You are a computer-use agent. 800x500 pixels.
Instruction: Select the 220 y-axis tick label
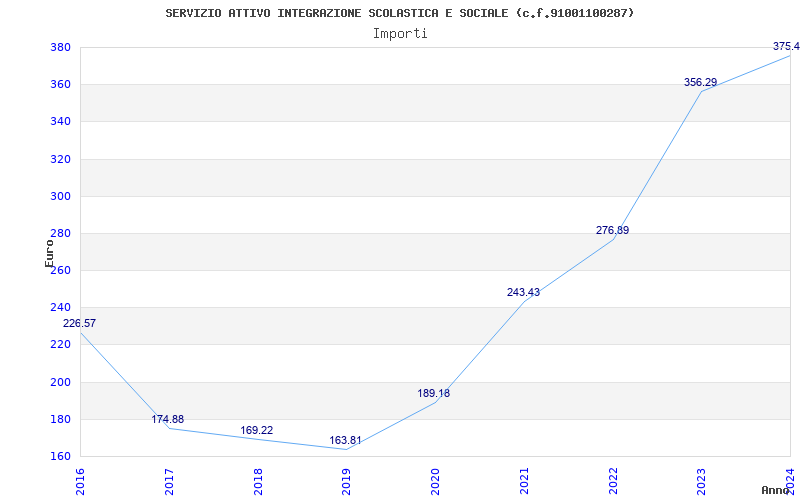[x=60, y=344]
